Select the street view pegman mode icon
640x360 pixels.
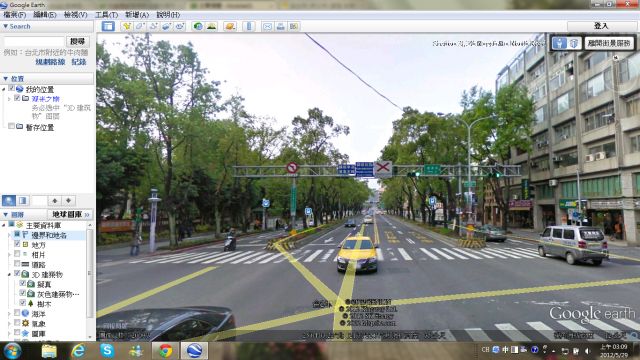tap(560, 43)
